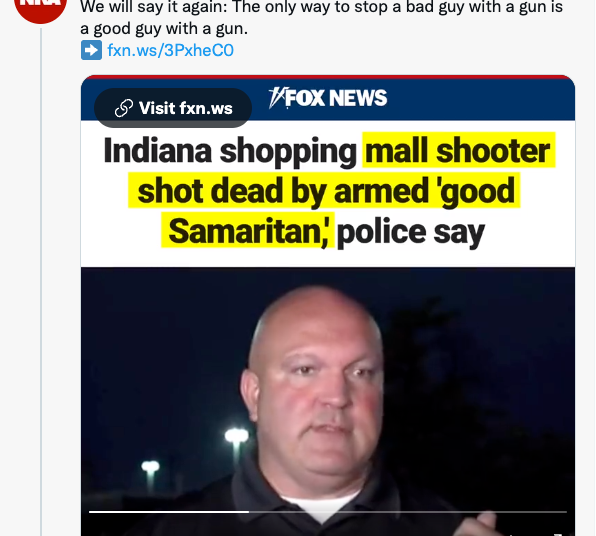Click the current playhead position on progress bar

pyautogui.click(x=249, y=512)
